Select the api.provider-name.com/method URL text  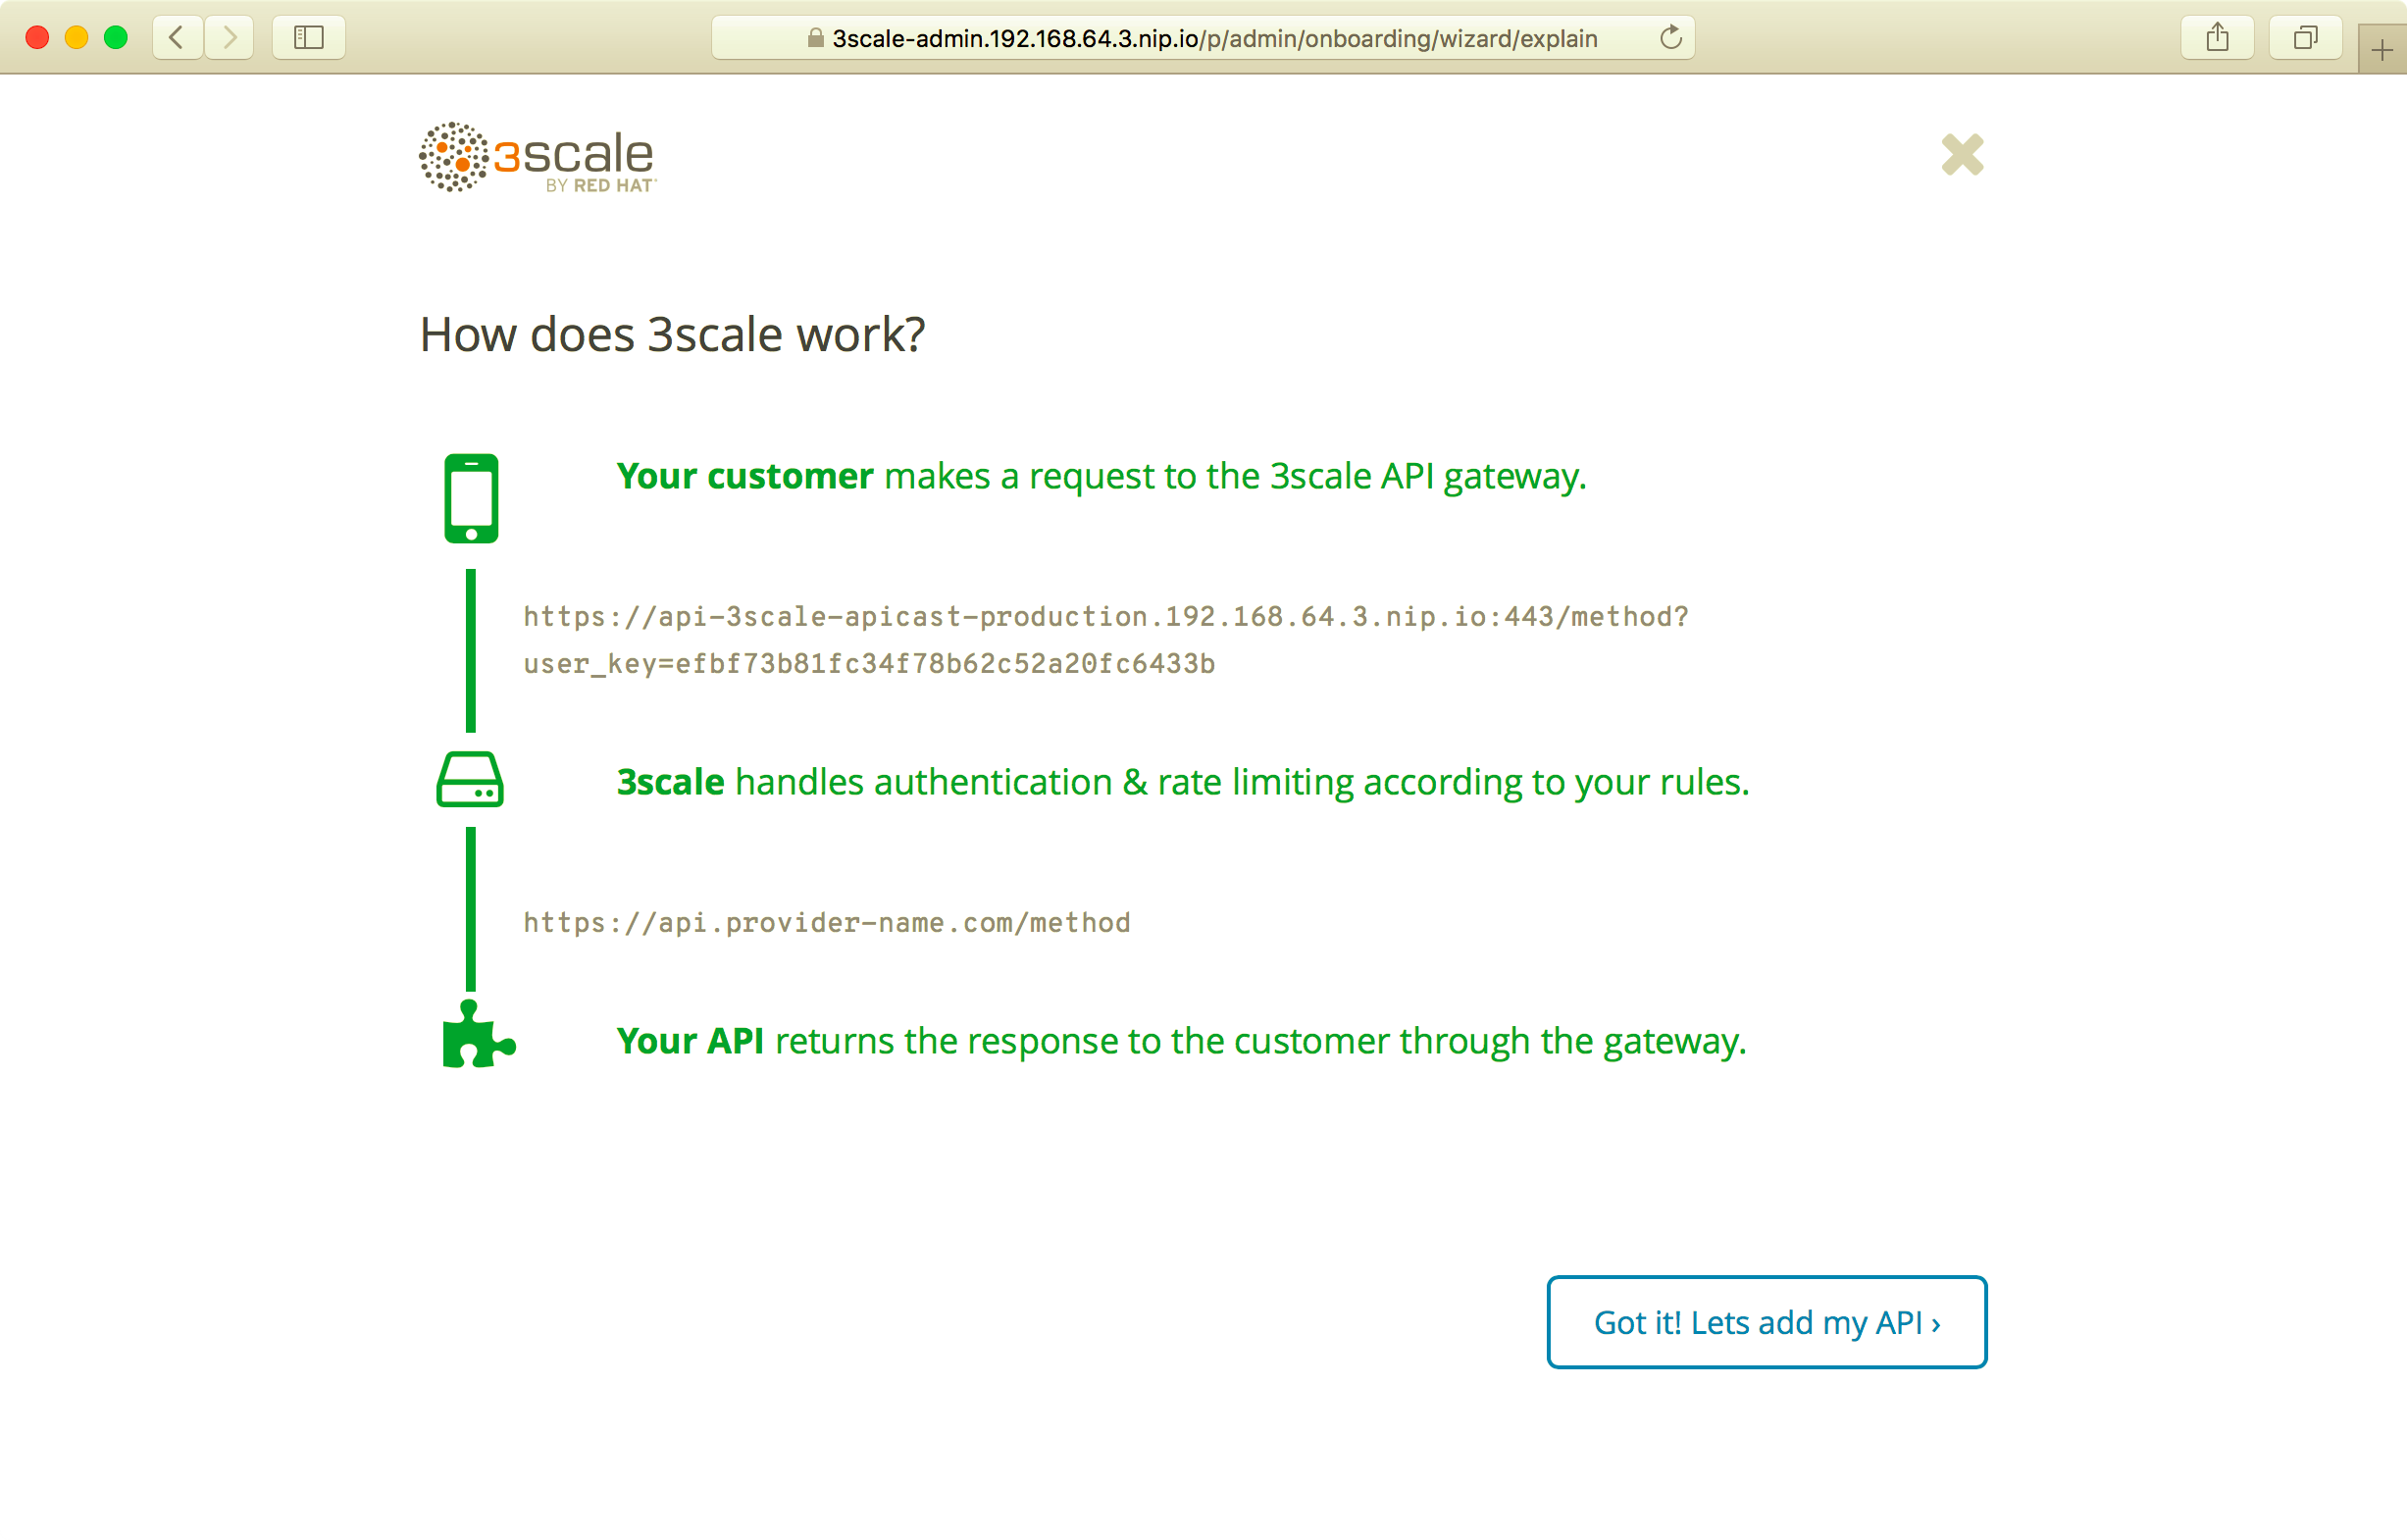[827, 922]
